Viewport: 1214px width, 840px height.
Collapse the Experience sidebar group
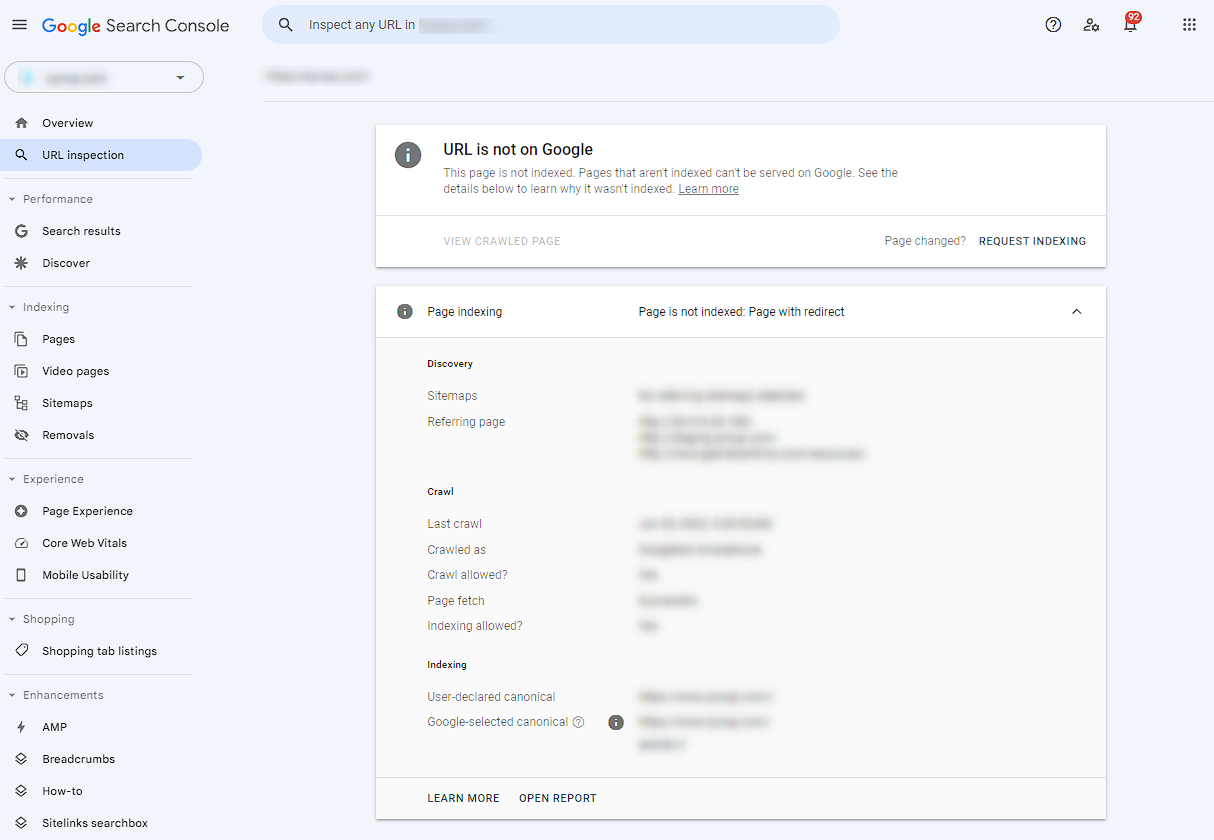click(x=12, y=479)
